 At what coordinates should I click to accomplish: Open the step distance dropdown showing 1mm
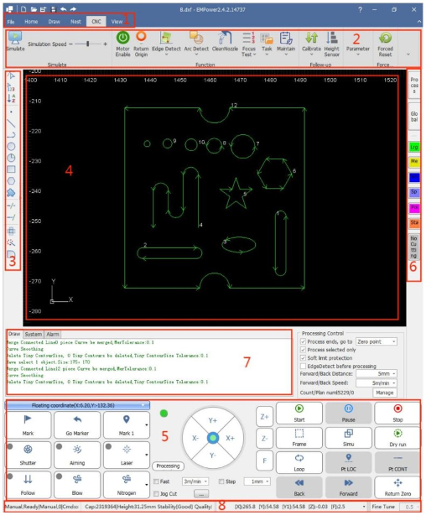pyautogui.click(x=257, y=482)
